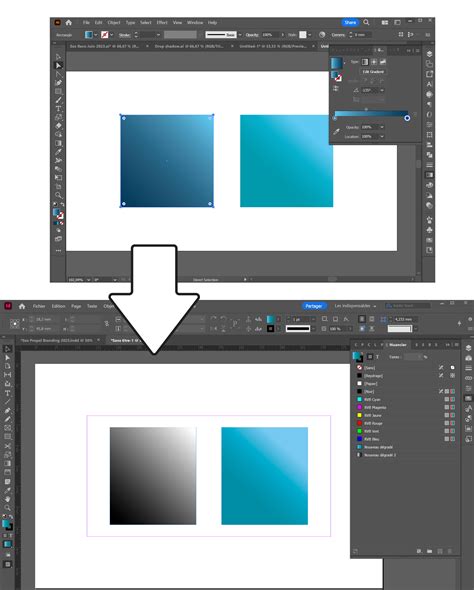This screenshot has height=590, width=474.
Task: Click reverse gradient icon in Gradient panel
Action: pos(336,89)
